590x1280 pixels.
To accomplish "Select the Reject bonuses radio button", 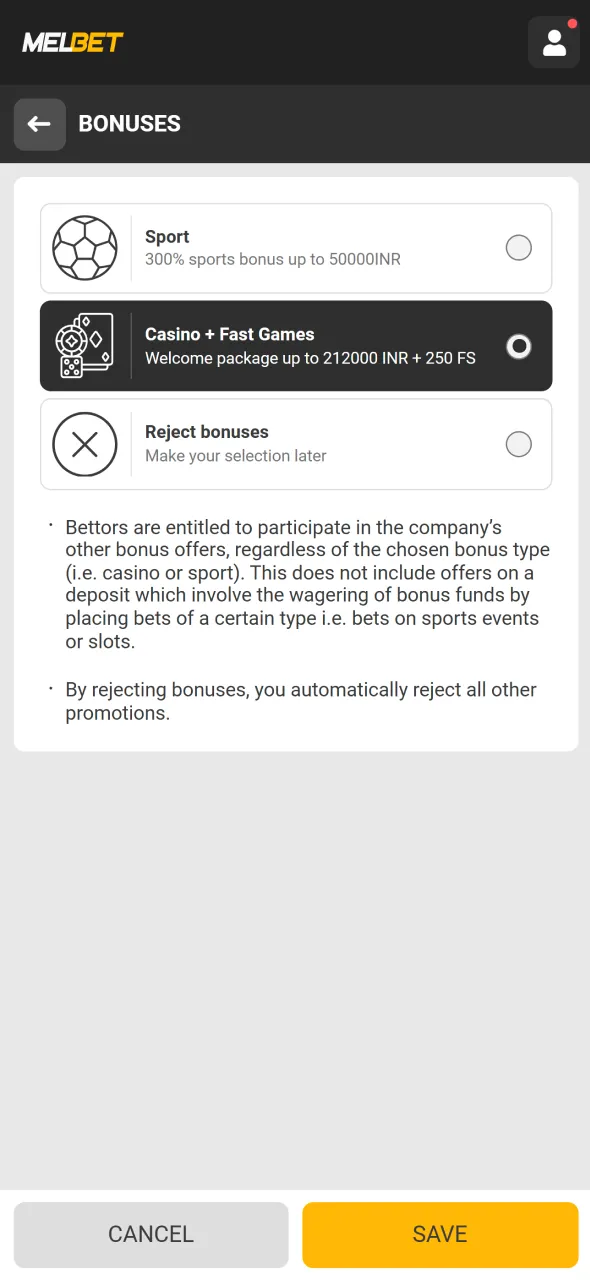I will point(518,444).
